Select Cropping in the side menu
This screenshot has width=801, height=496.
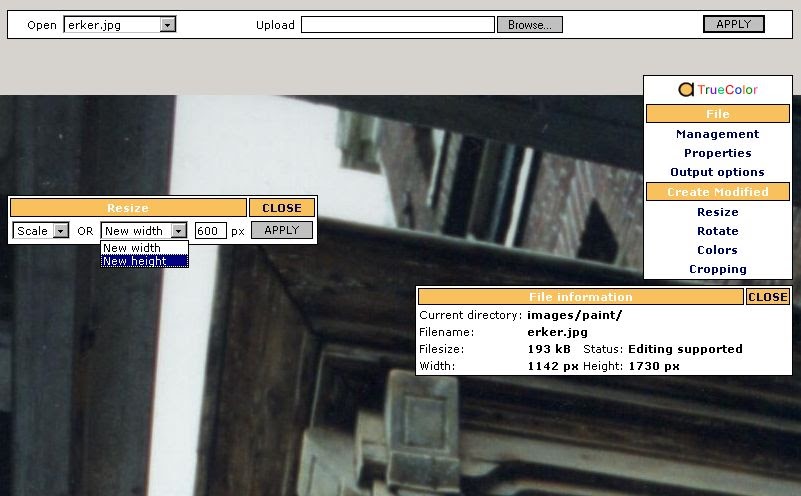pyautogui.click(x=717, y=269)
